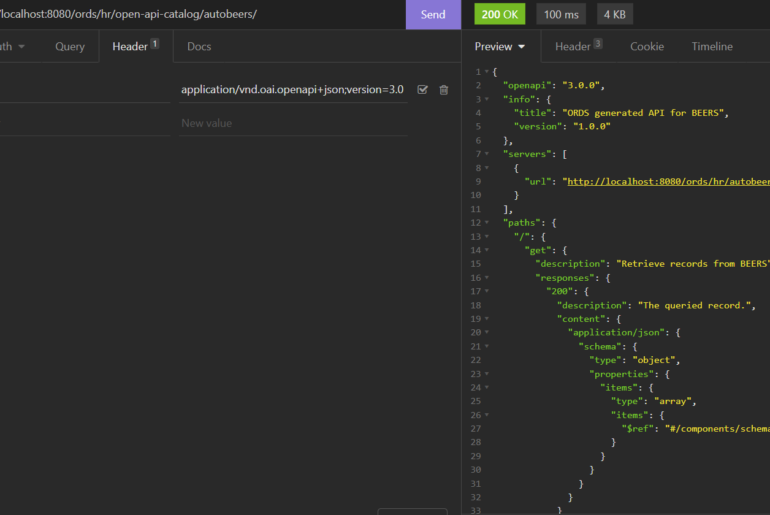Collapse the inner "items" at line 26
Viewport: 770px width, 515px height.
487,415
